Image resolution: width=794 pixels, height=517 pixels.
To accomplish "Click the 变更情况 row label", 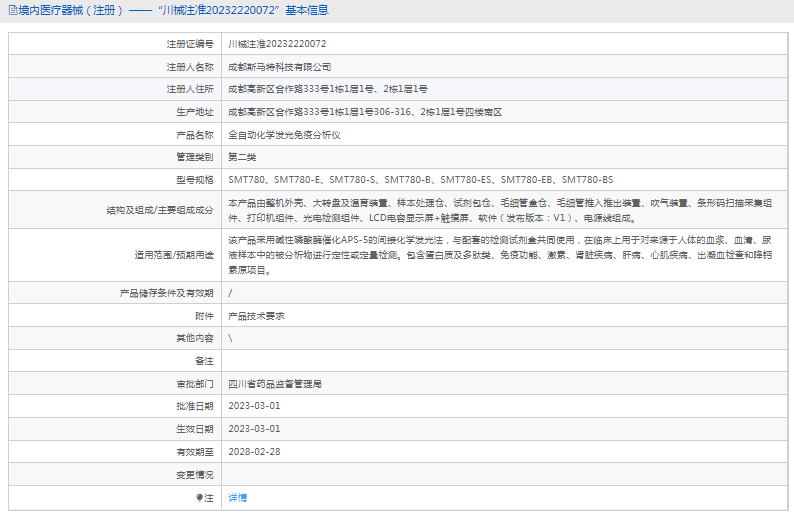I will coord(195,475).
